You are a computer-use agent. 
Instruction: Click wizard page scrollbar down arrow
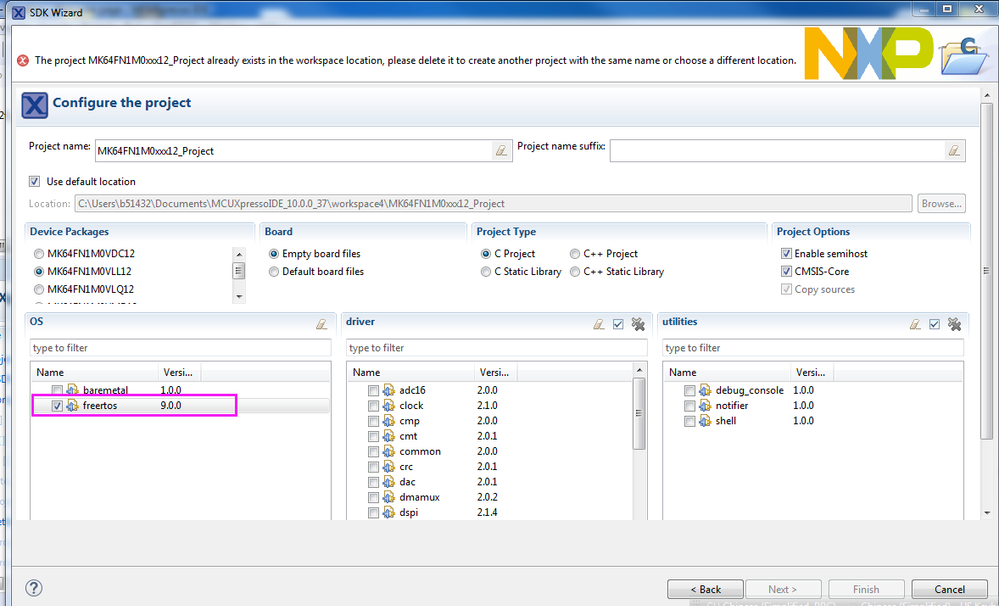point(987,512)
